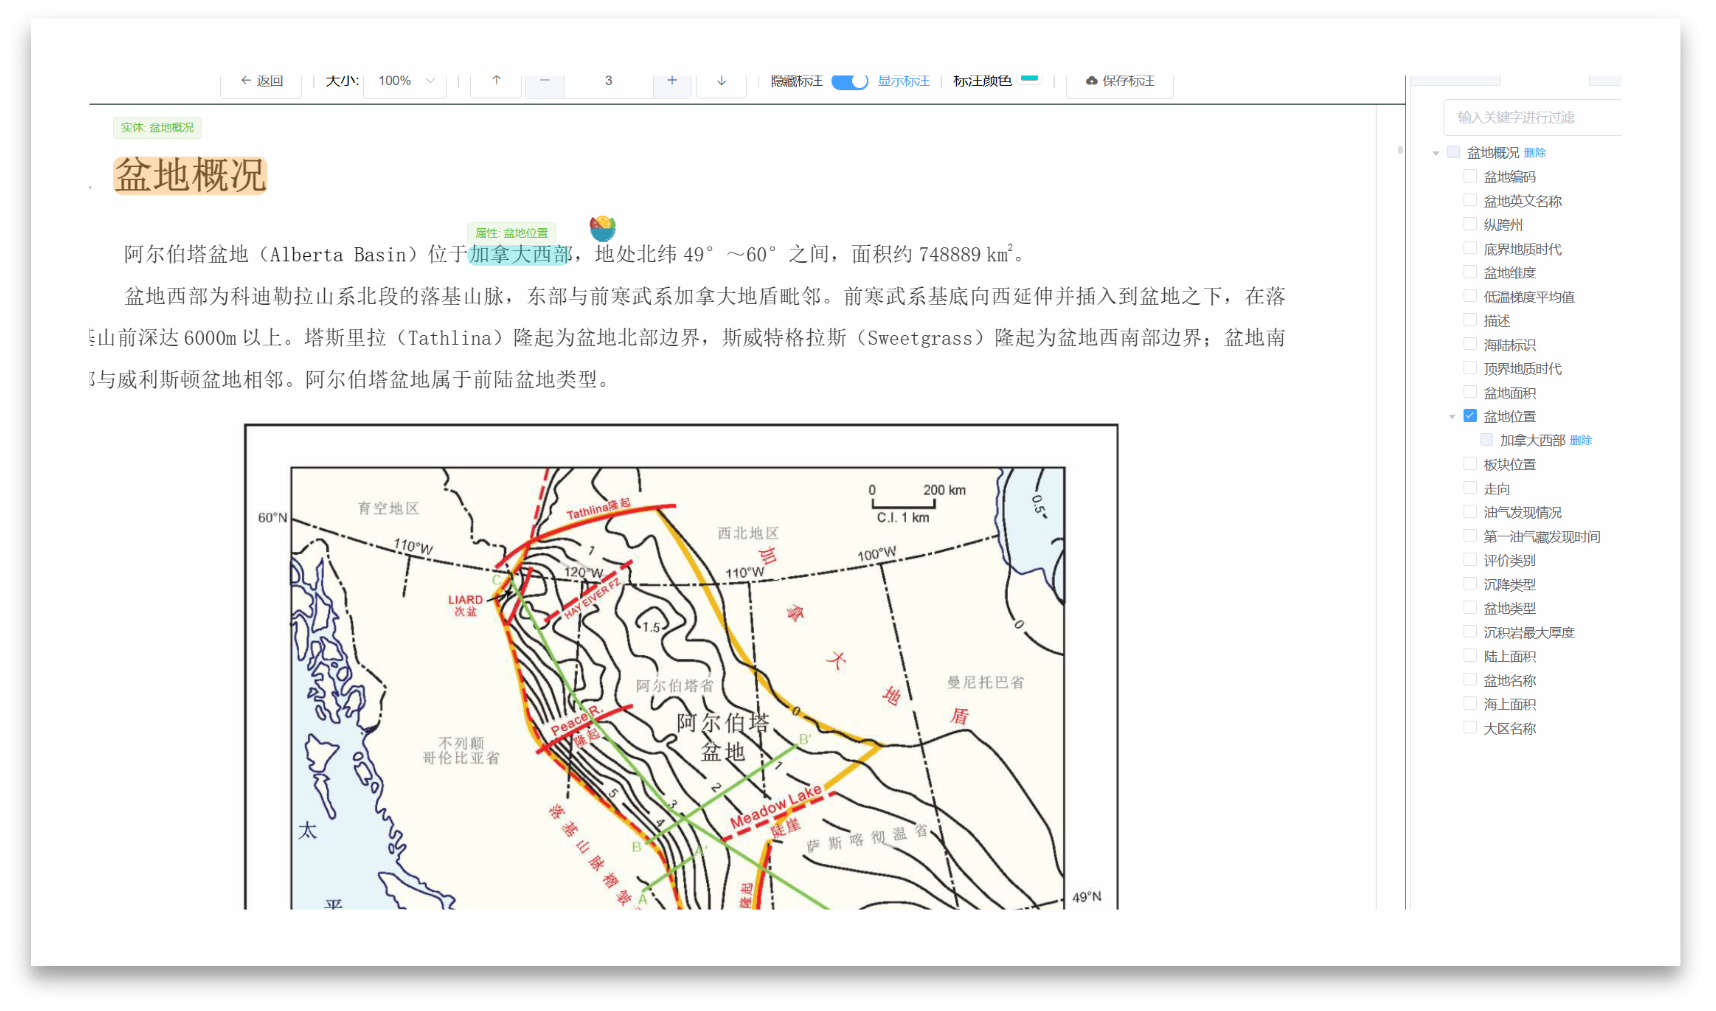1716x1011 pixels.
Task: Check the 盆地编码 checkbox
Action: pos(1470,176)
